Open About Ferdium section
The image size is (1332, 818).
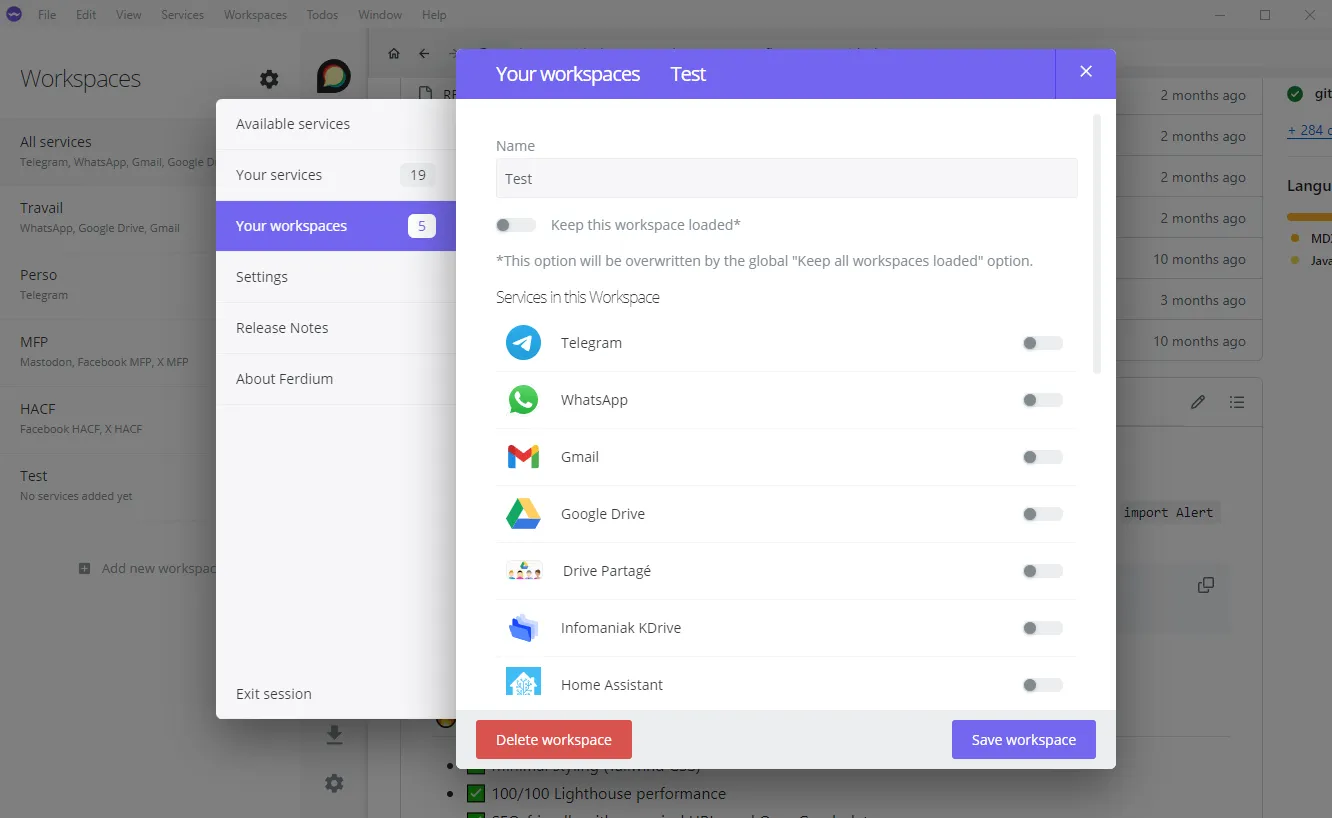coord(336,379)
